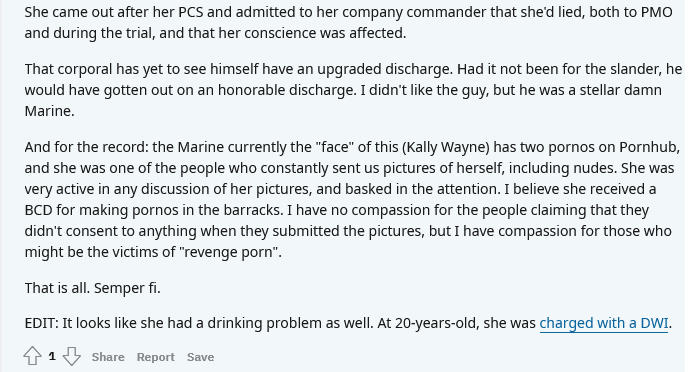Click the word "Marine." on its own line

[50, 111]
